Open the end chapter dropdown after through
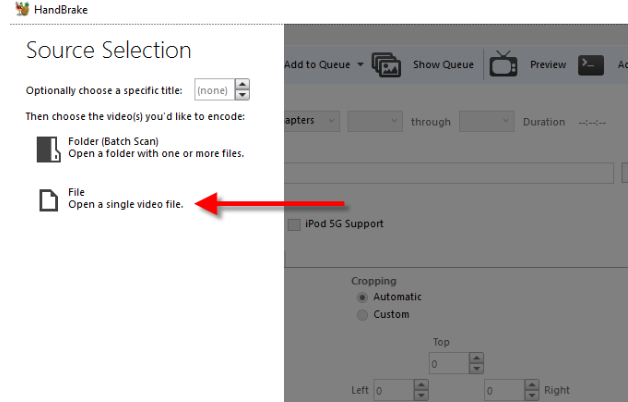Image resolution: width=628 pixels, height=402 pixels. 486,122
